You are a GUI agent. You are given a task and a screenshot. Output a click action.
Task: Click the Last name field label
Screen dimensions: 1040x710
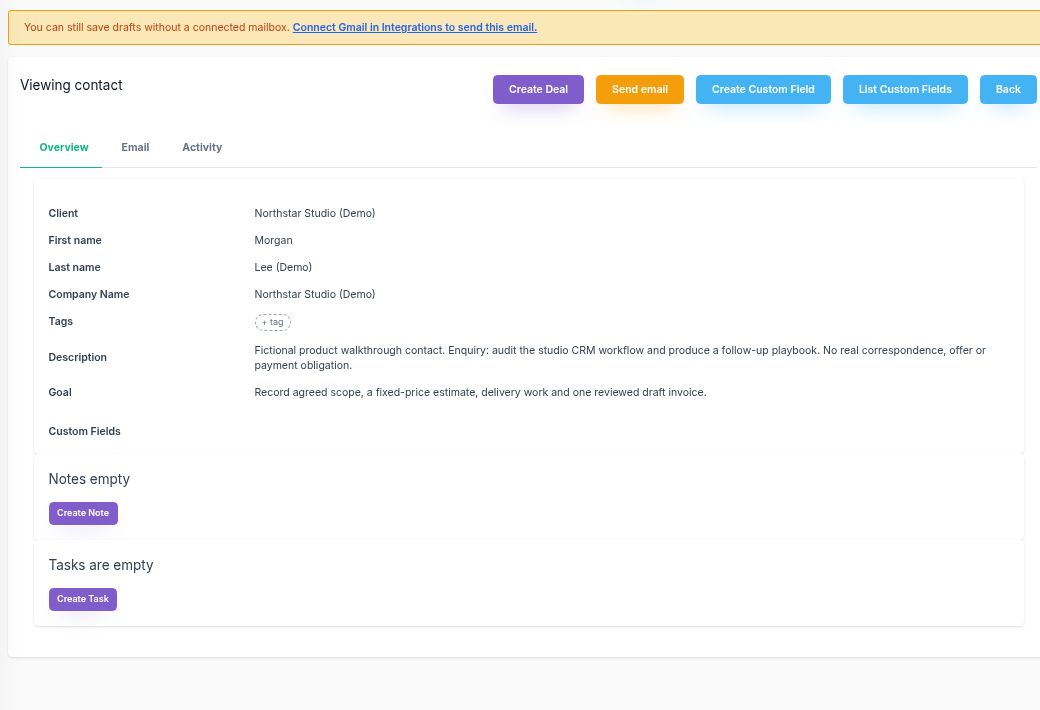tap(74, 267)
